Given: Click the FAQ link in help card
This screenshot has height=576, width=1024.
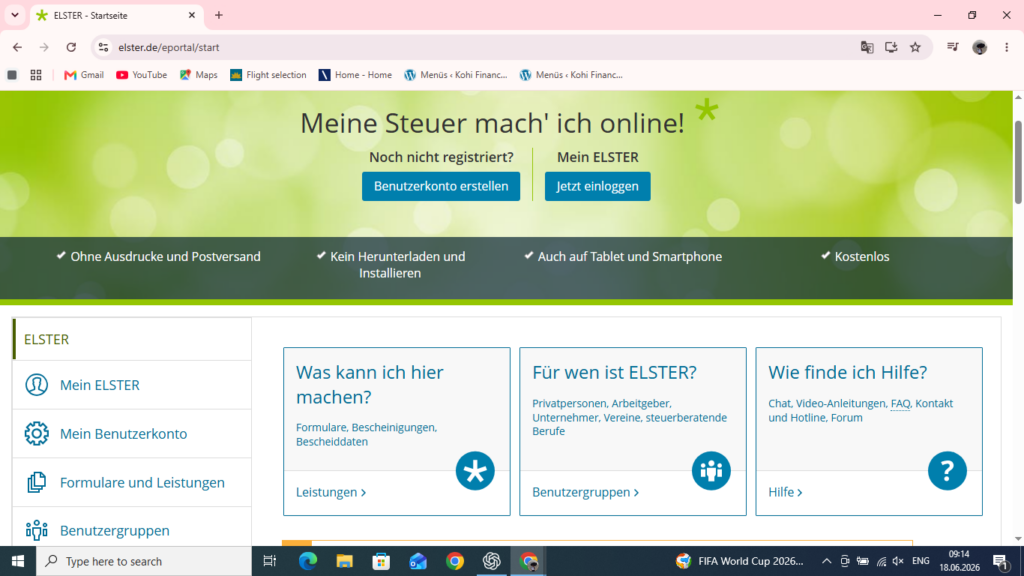Looking at the screenshot, I should tap(900, 404).
